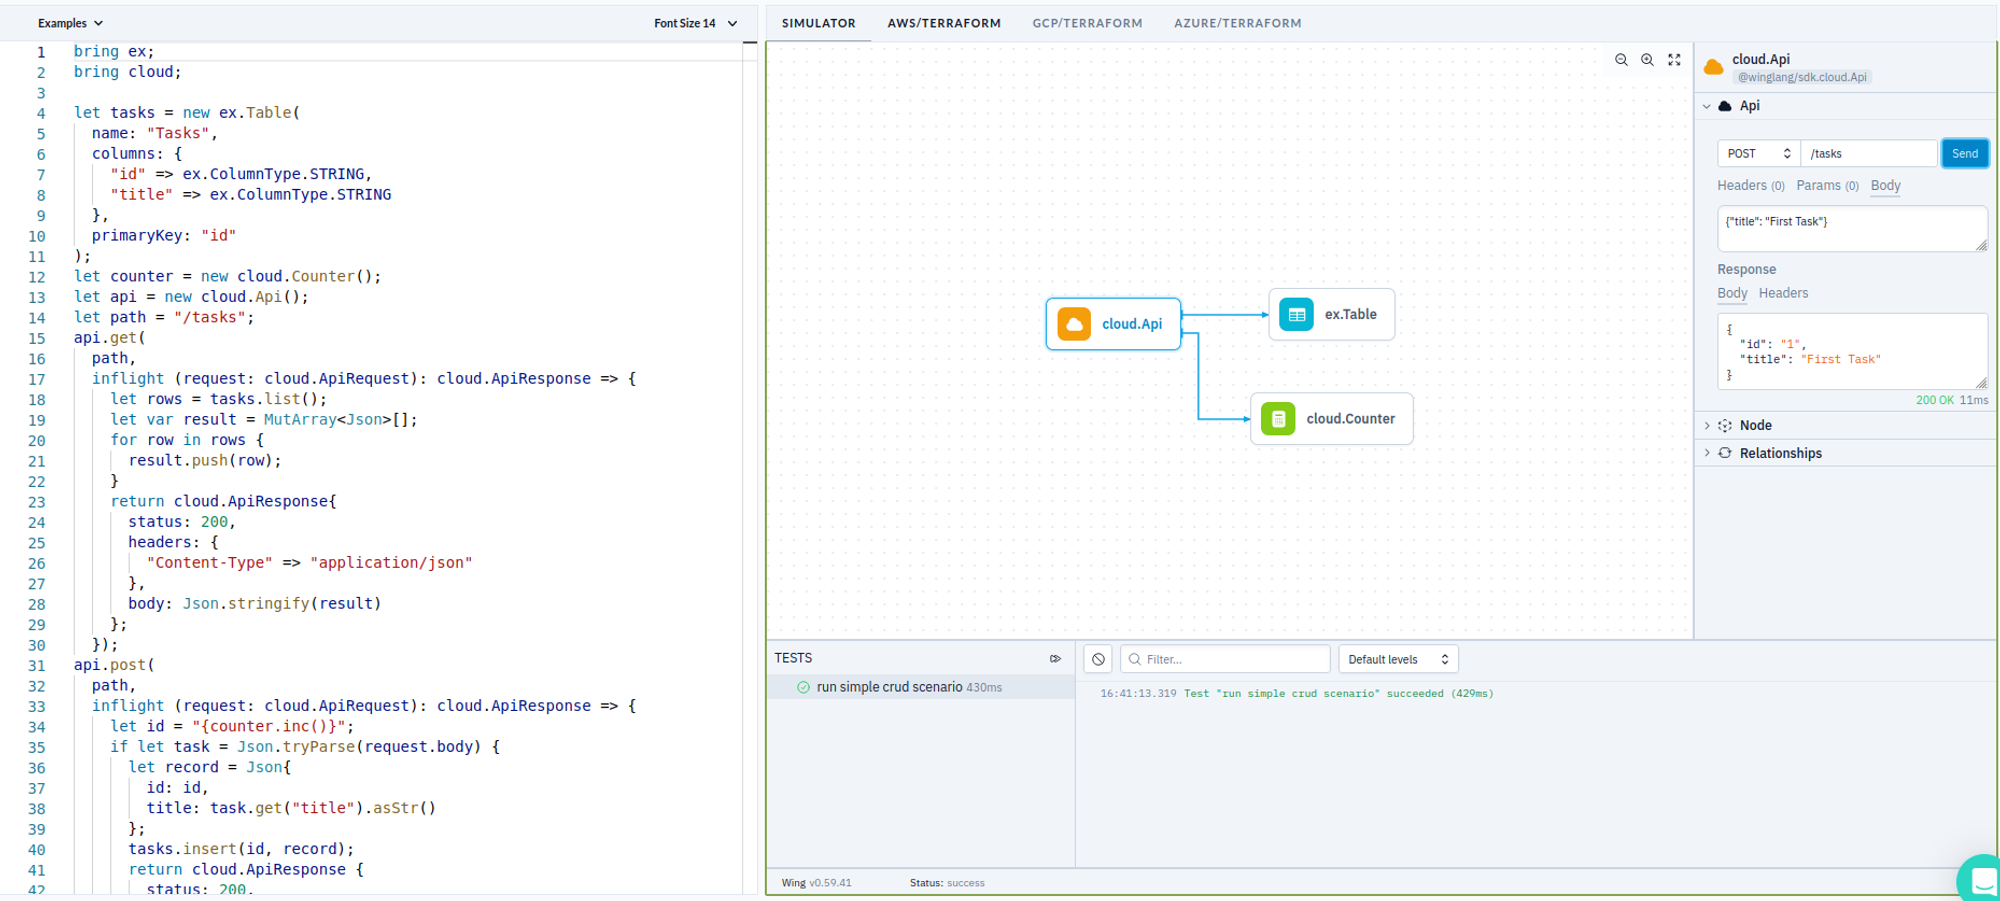
Task: Switch to the GCP/TERRAFORM tab
Action: (1087, 23)
